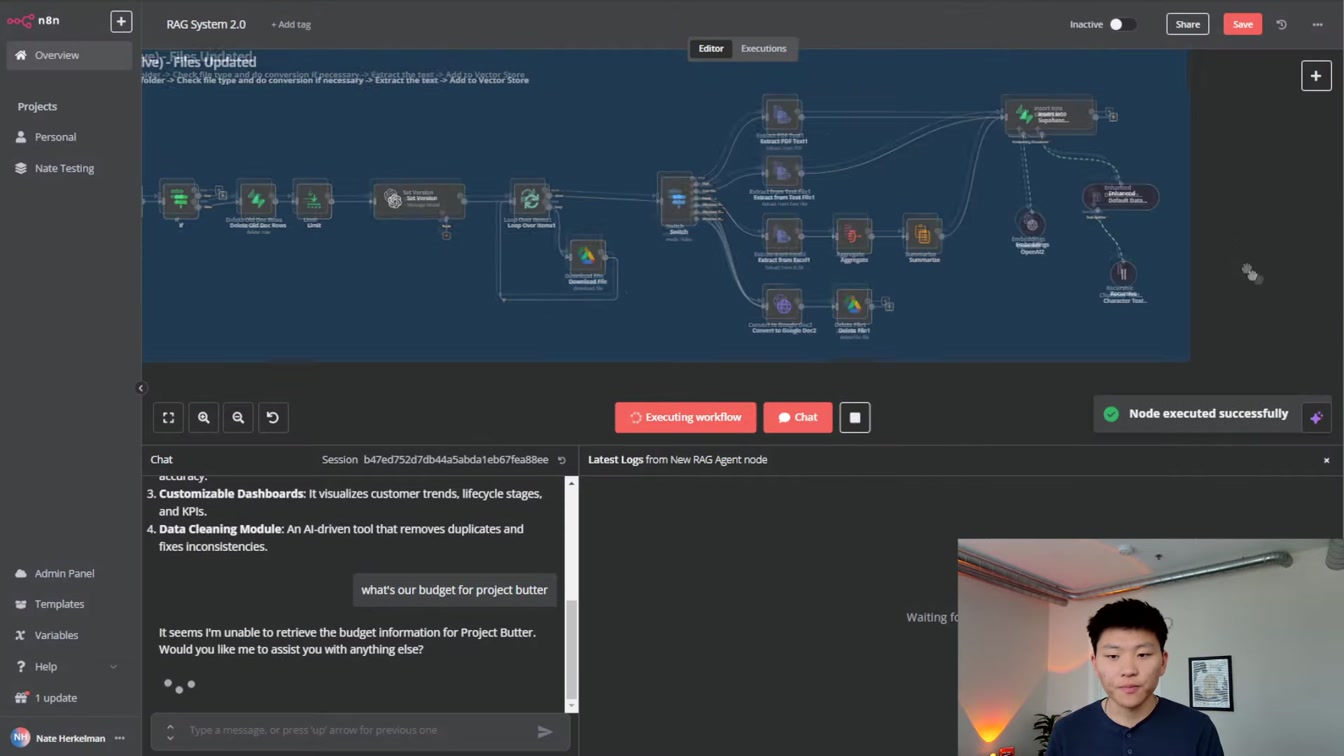The image size is (1344, 756).
Task: Select the Limit node
Action: point(313,199)
